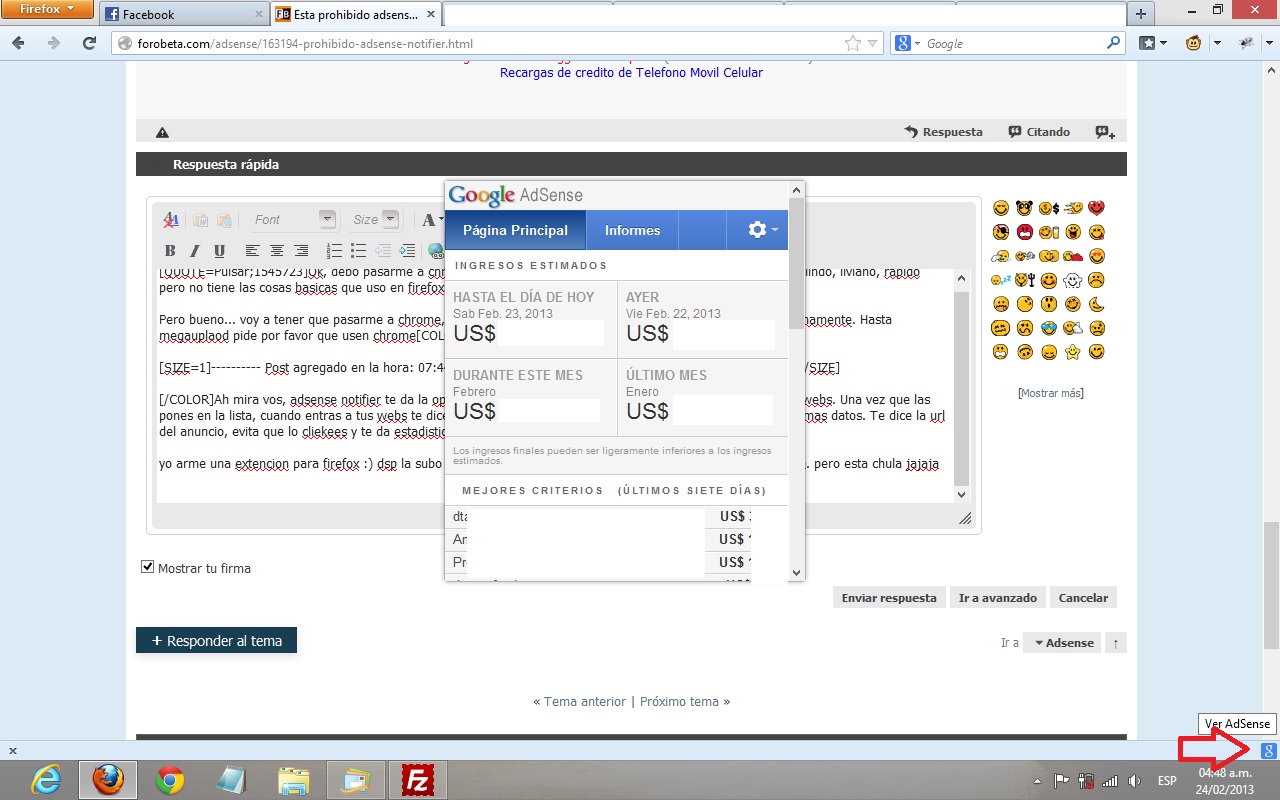This screenshot has height=800, width=1280.
Task: Bookmark this page with star icon
Action: click(x=852, y=43)
